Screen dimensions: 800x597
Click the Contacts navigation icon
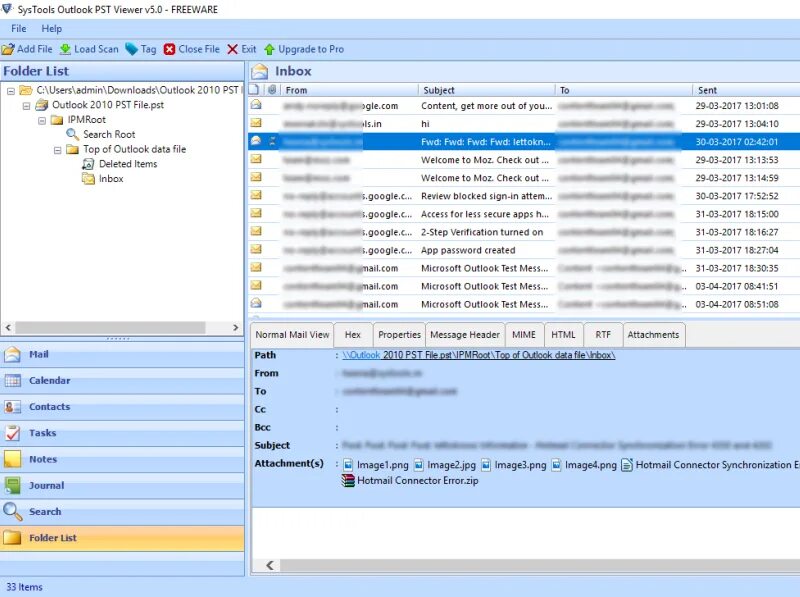point(12,407)
